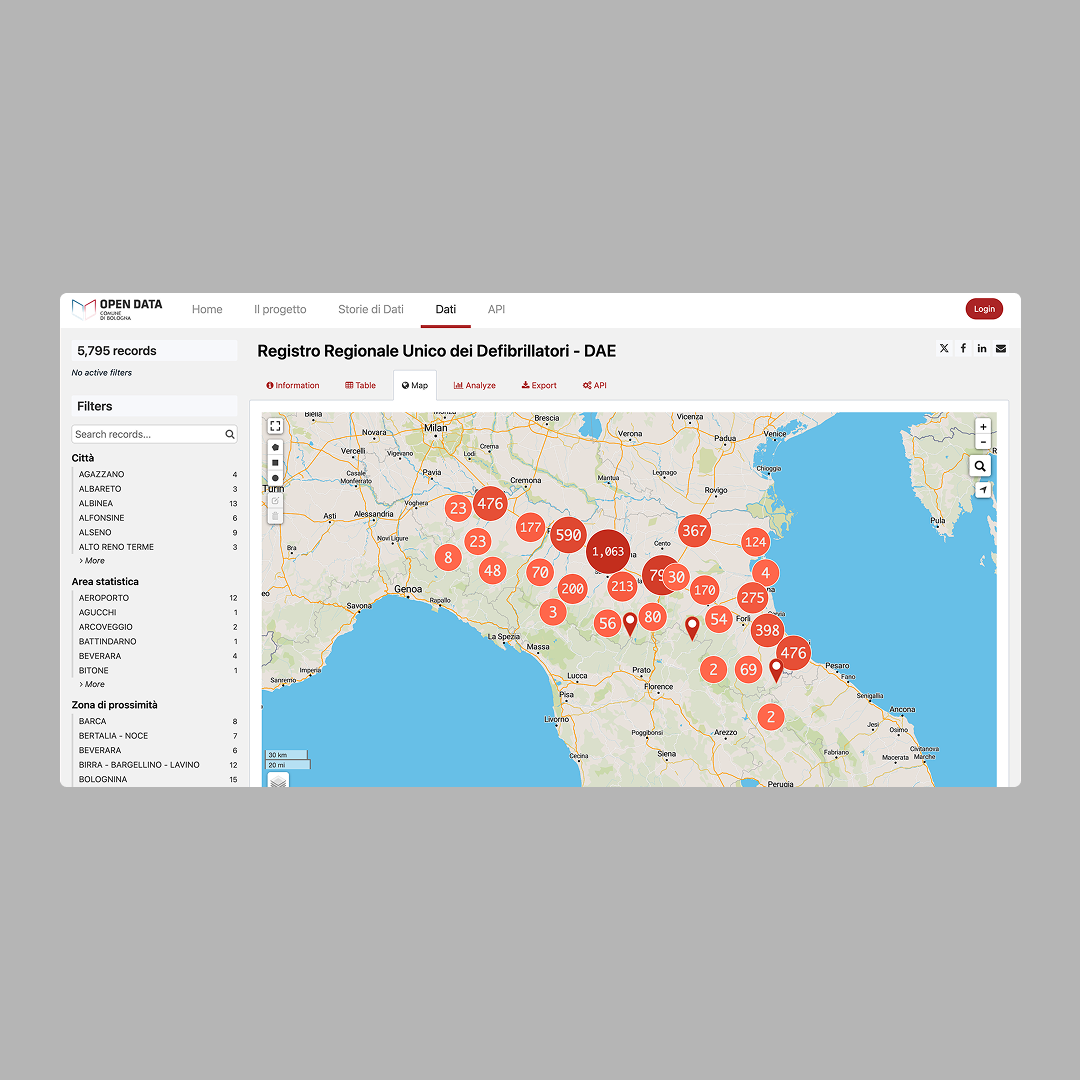This screenshot has width=1080, height=1080.
Task: Share the dataset via email
Action: pos(1001,348)
